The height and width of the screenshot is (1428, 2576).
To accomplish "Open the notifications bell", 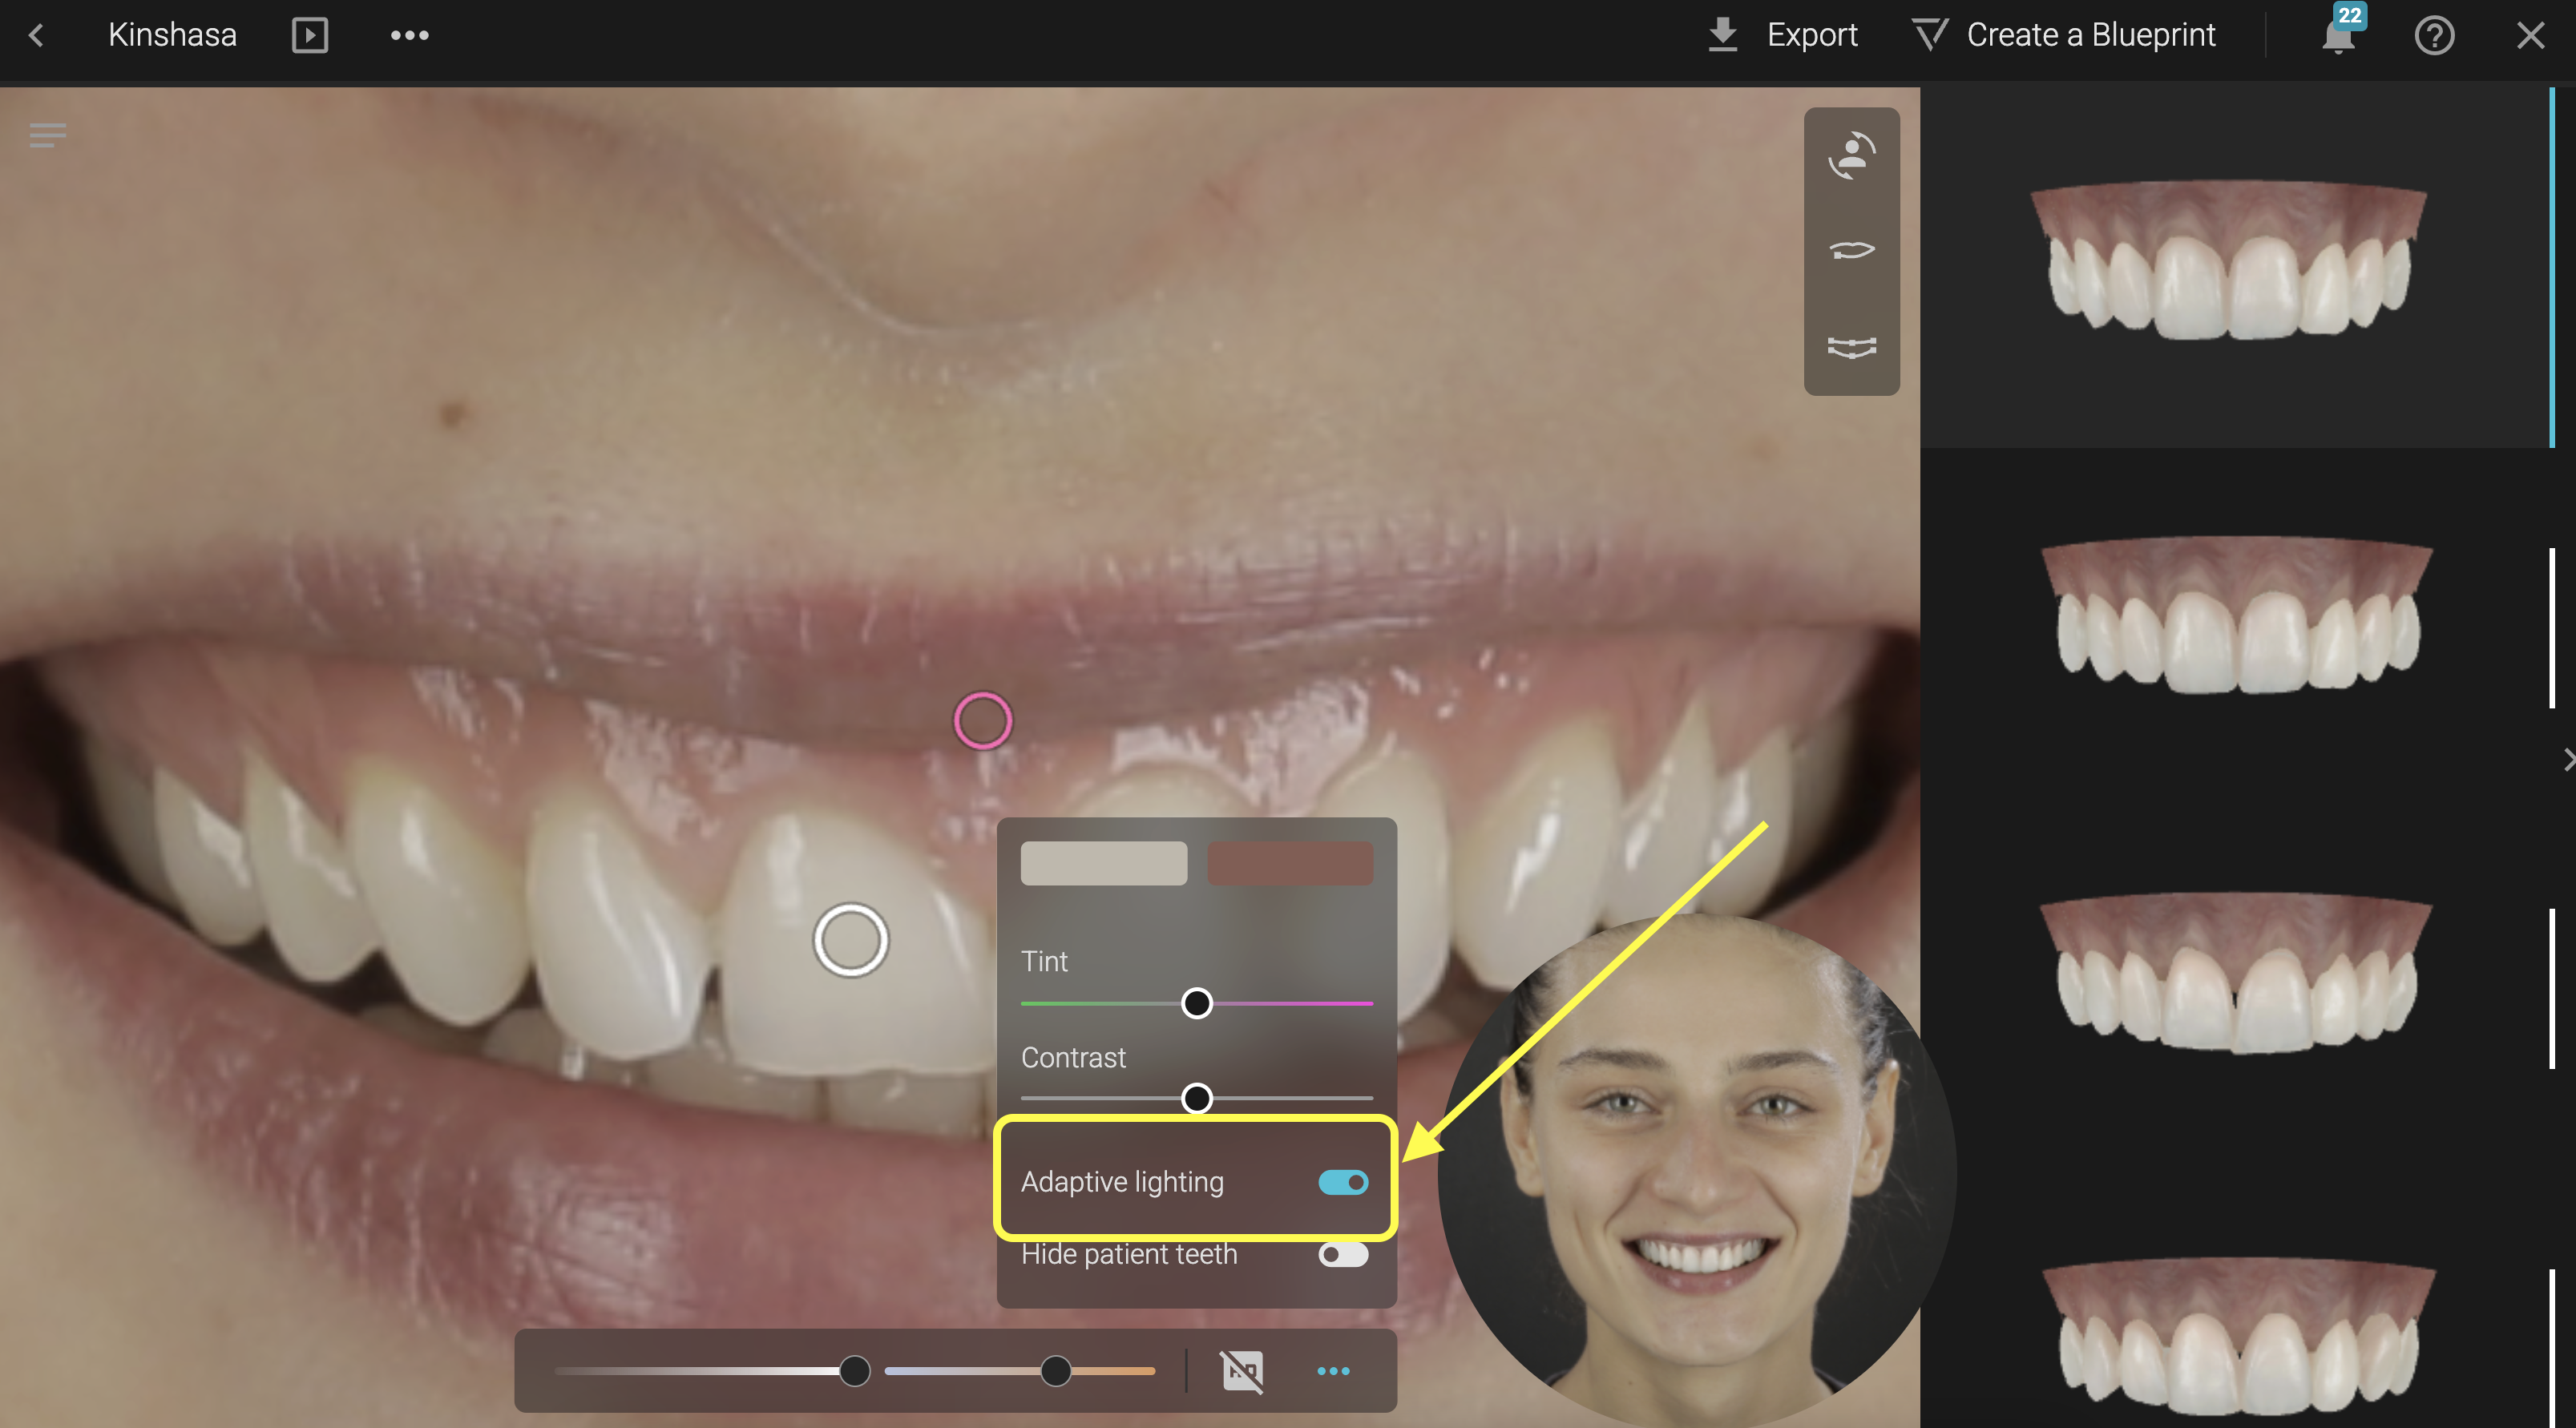I will click(2338, 37).
